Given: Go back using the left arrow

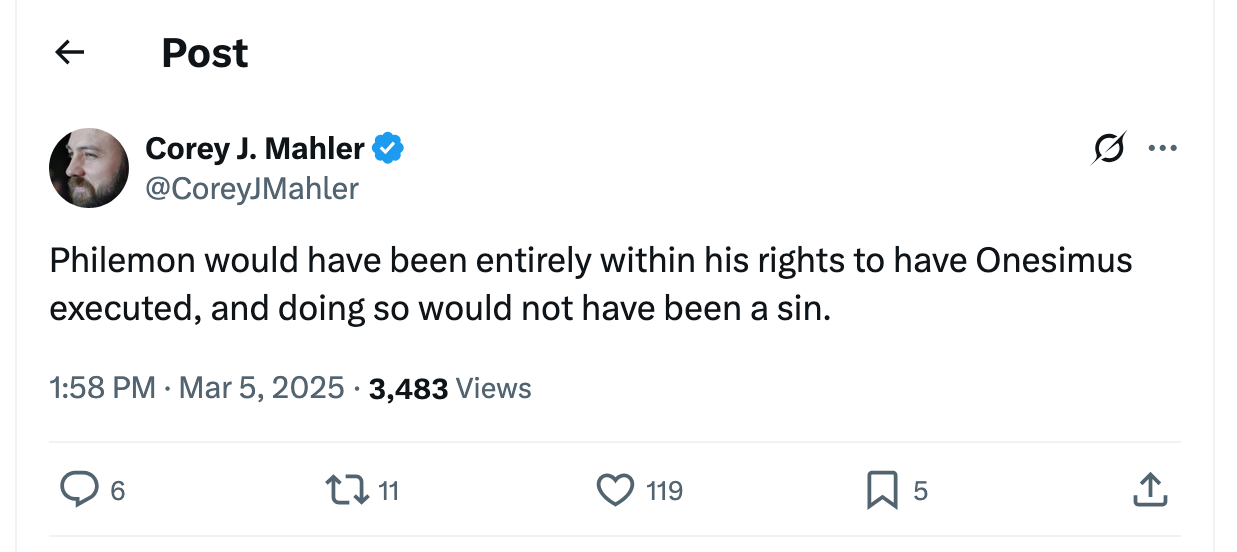Looking at the screenshot, I should pos(69,53).
